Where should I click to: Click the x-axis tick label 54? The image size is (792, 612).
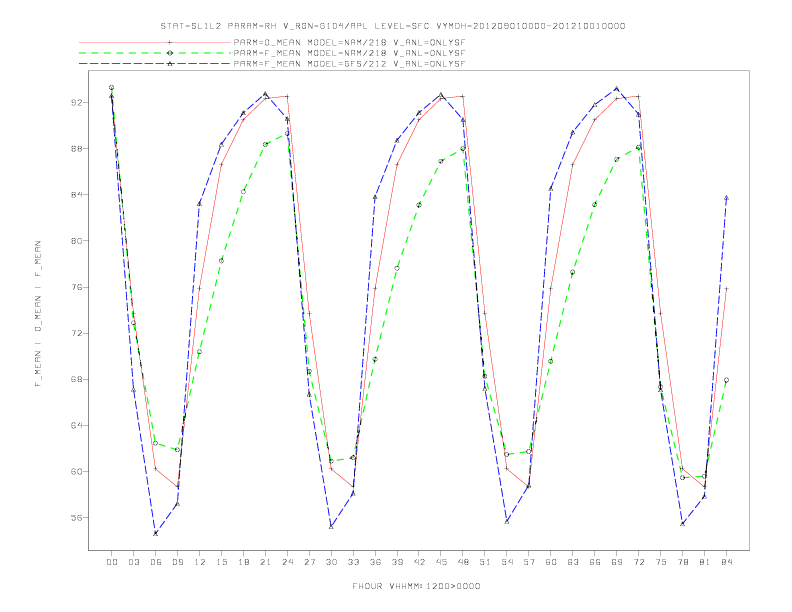pos(507,562)
